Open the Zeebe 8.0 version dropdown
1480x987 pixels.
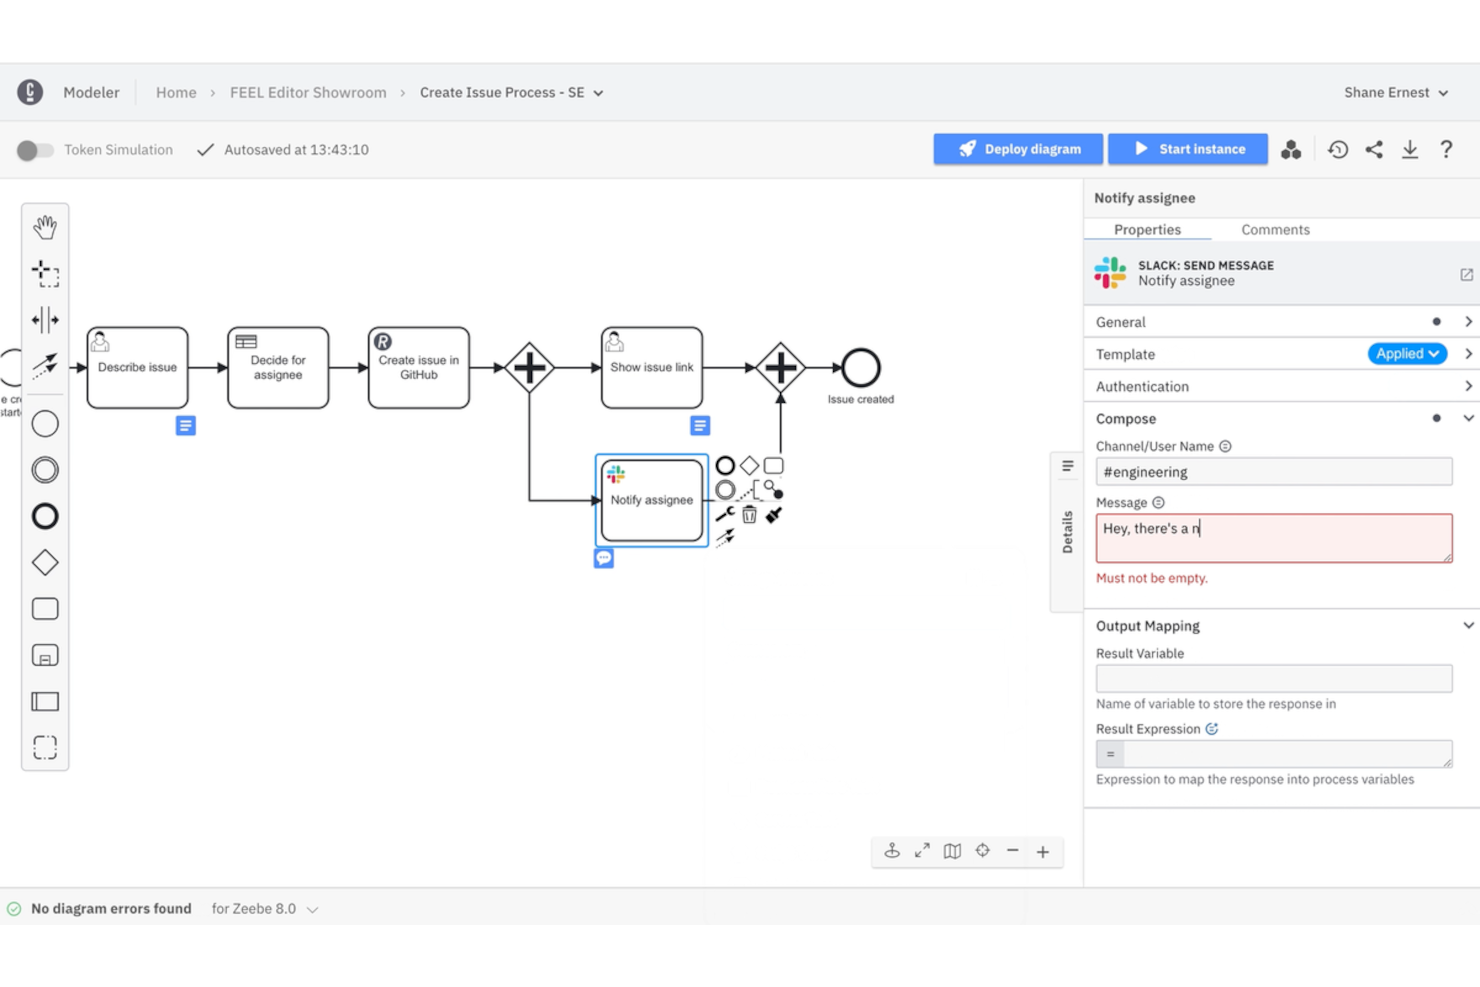(265, 909)
